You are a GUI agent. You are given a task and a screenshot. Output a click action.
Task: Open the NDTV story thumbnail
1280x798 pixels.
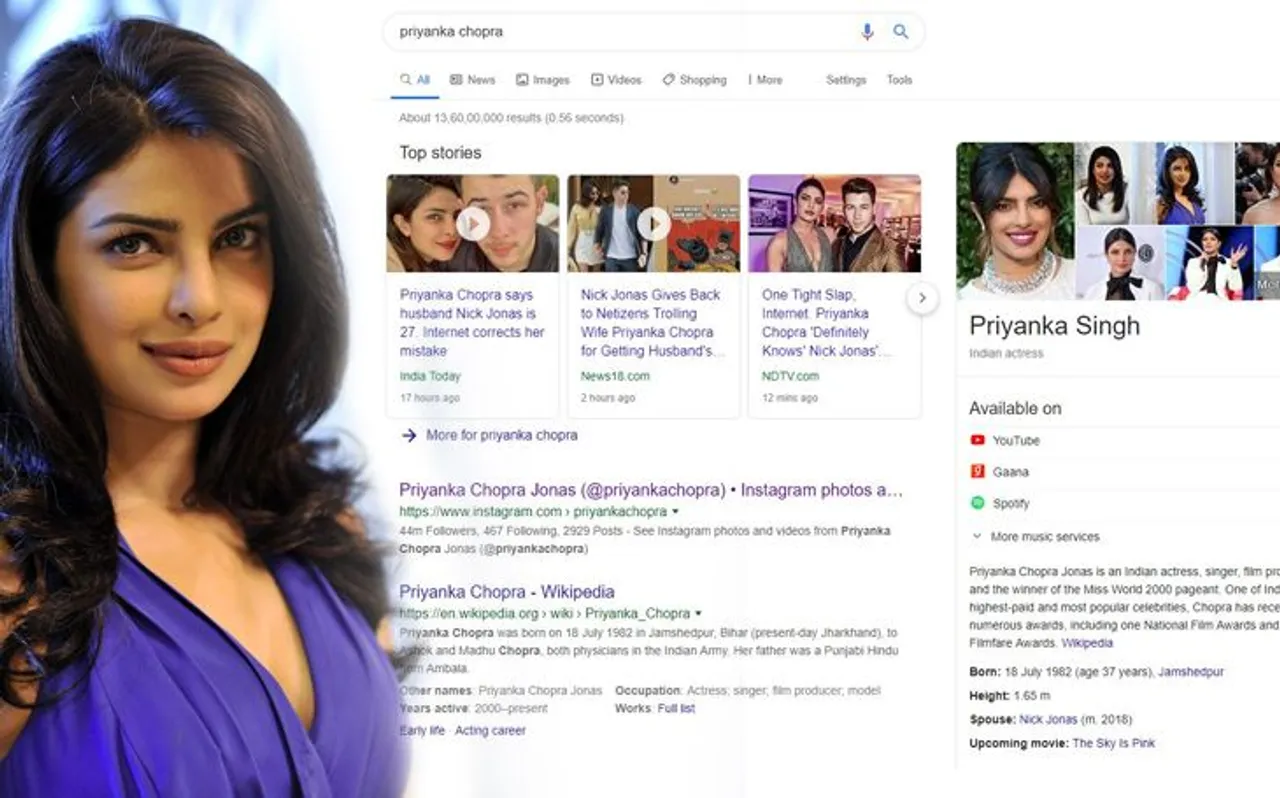tap(835, 224)
